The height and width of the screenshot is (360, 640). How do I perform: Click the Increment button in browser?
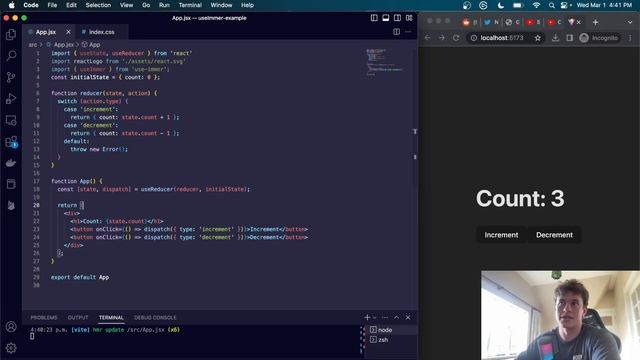click(501, 235)
